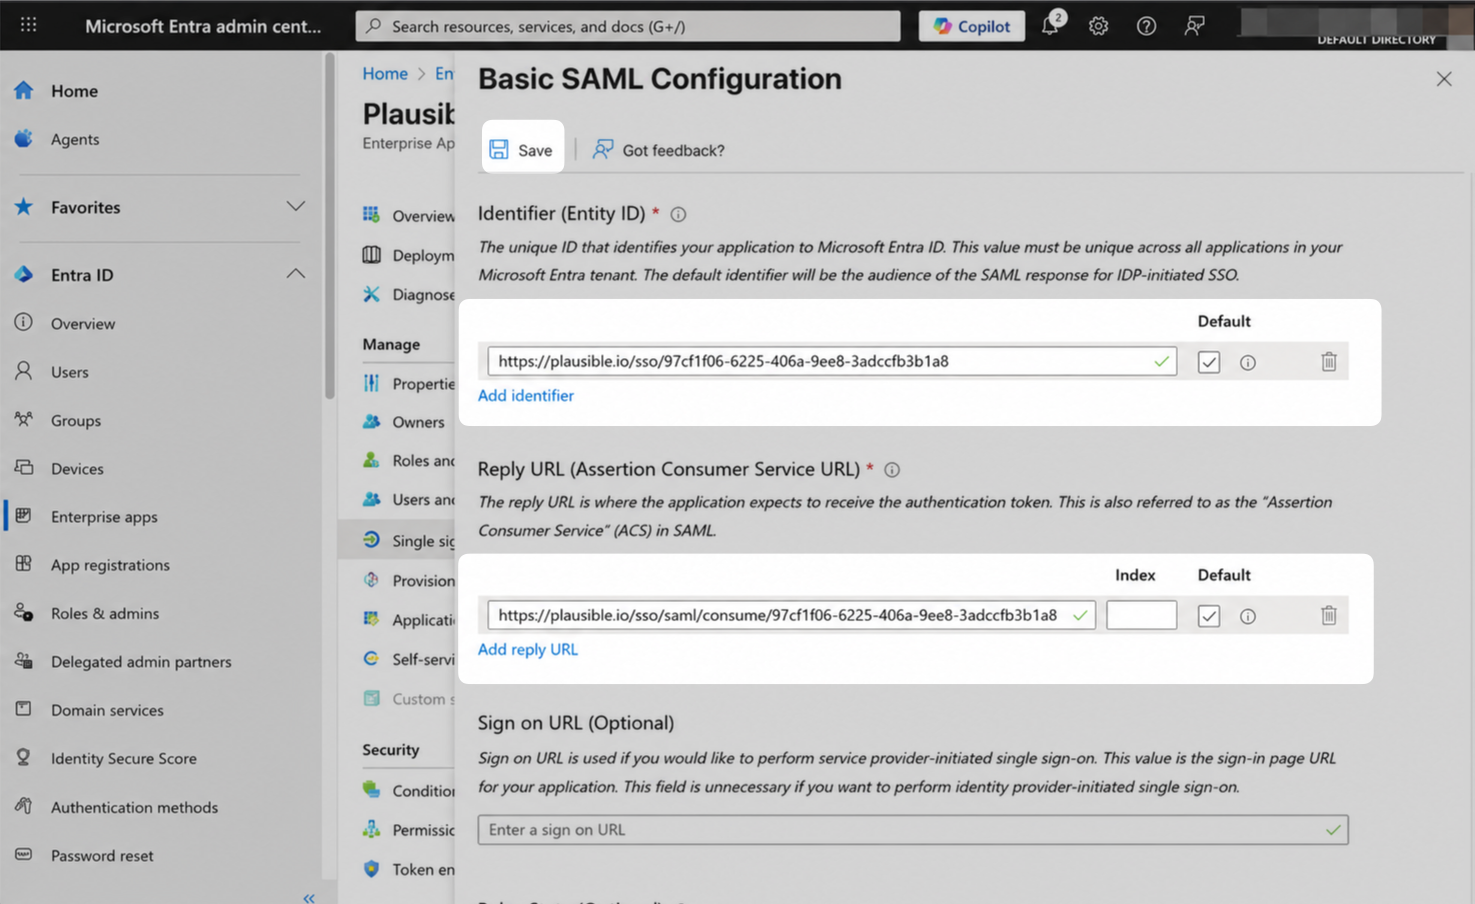Screen dimensions: 1475x904
Task: Click the Authentication methods icon
Action: [x=24, y=806]
